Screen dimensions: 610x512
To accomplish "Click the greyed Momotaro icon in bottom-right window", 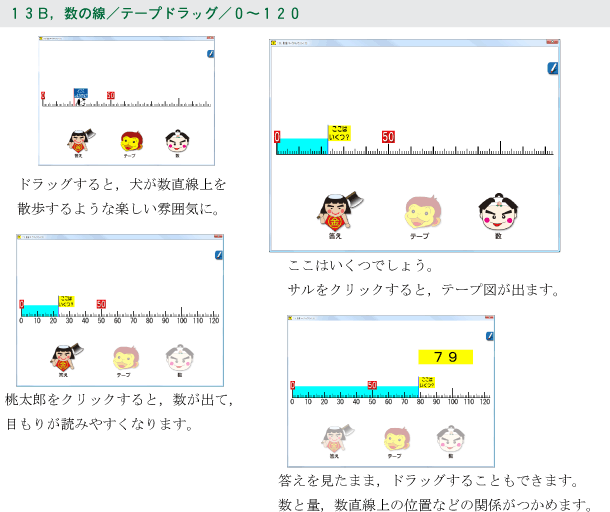I will click(450, 438).
